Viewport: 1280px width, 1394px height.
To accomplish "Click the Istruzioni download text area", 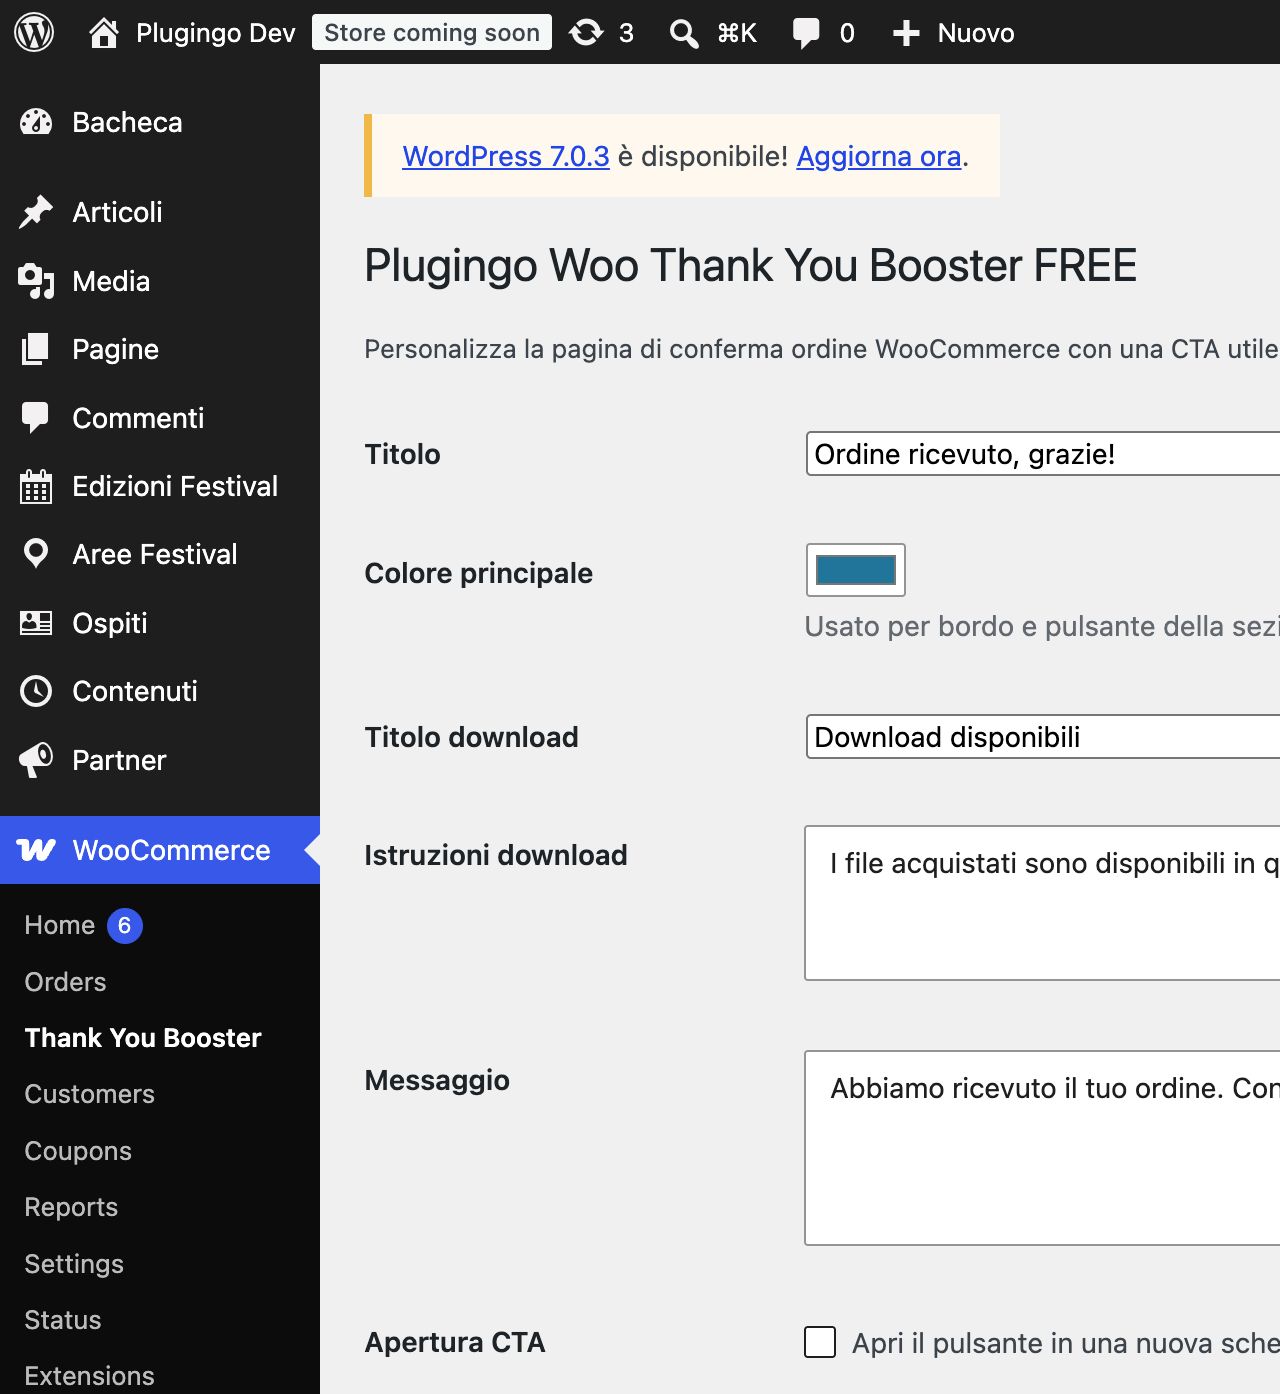I will (1043, 903).
